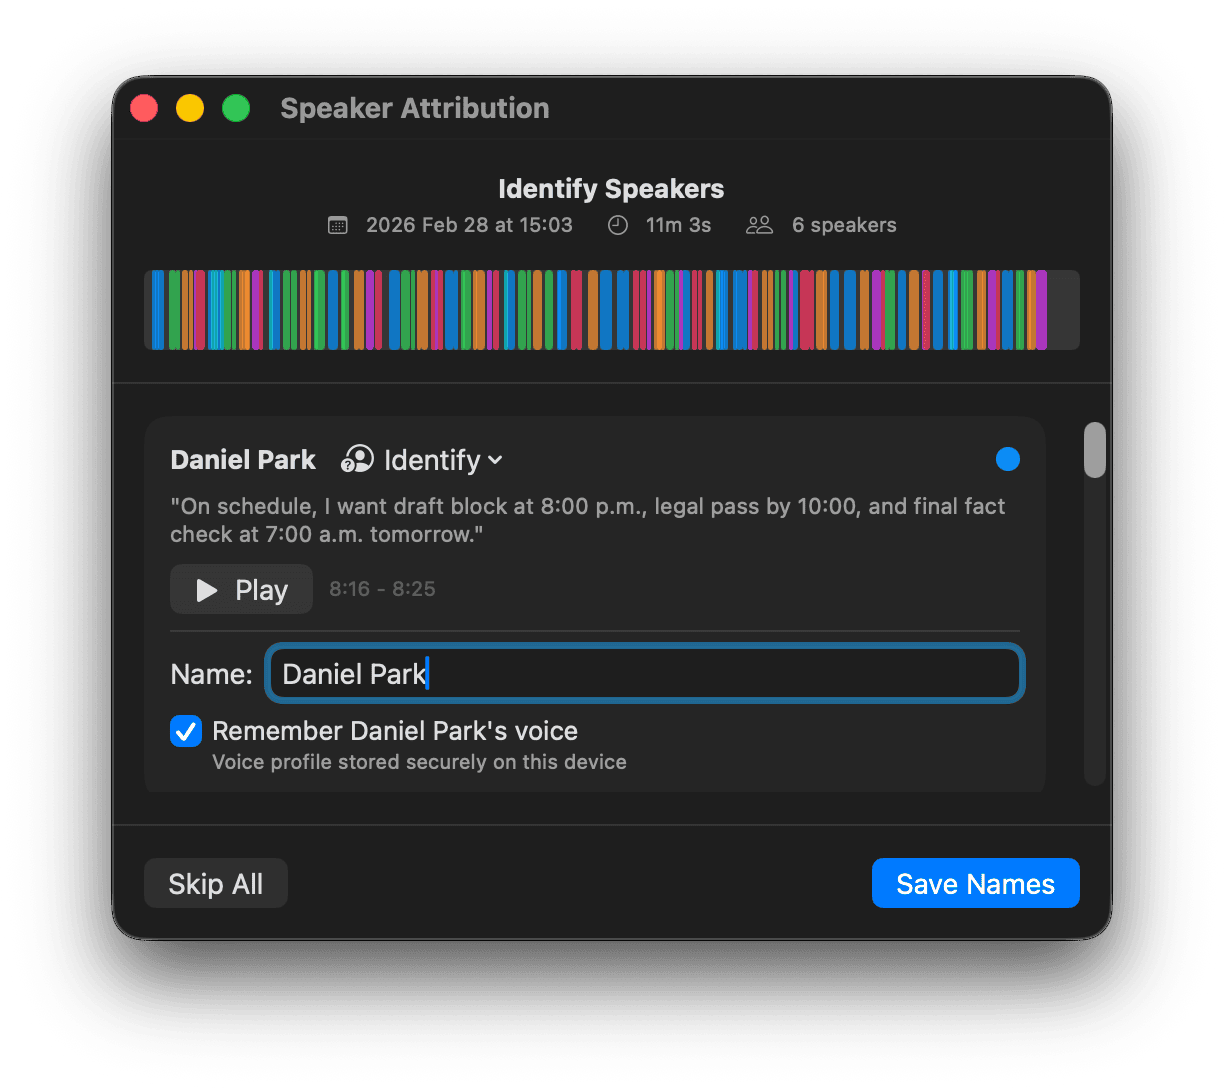The height and width of the screenshot is (1088, 1224).
Task: Click the Identify Speakers window title
Action: pyautogui.click(x=610, y=188)
